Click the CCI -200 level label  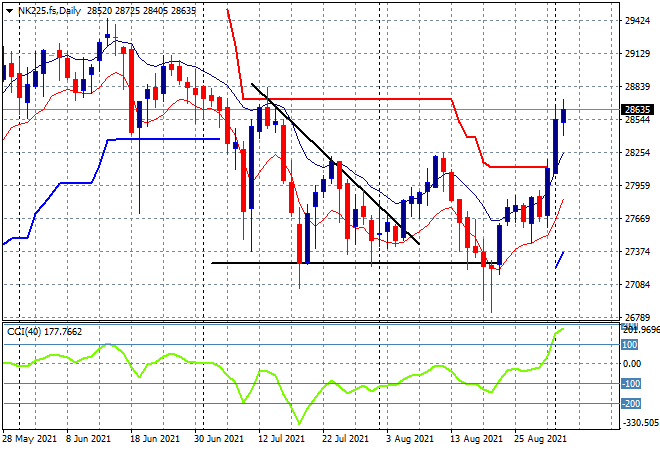(x=631, y=404)
